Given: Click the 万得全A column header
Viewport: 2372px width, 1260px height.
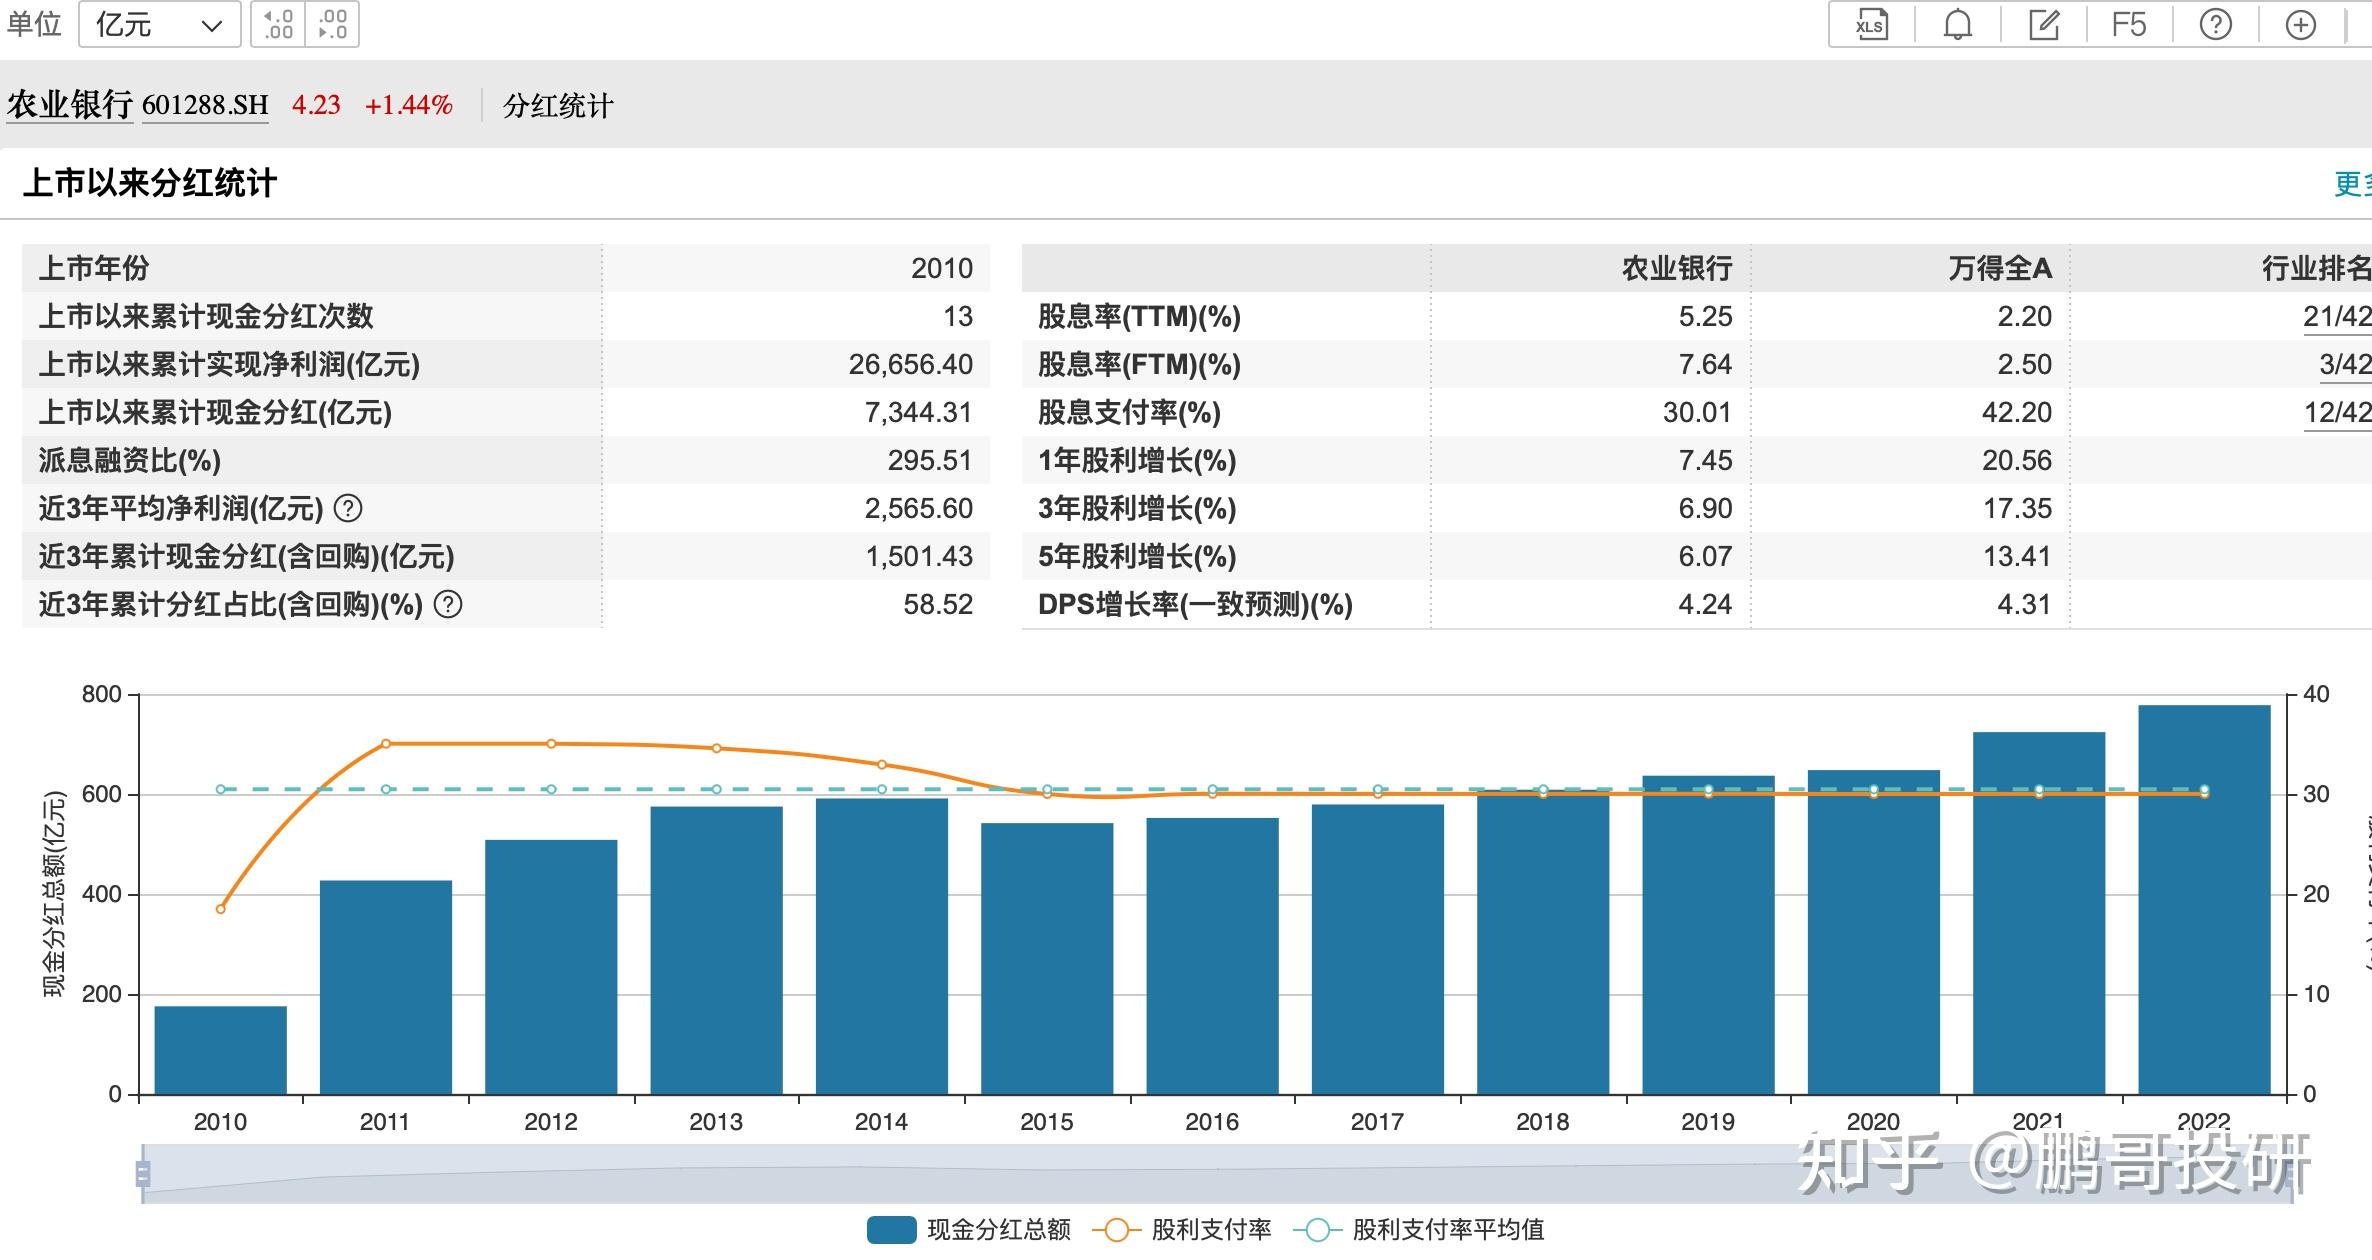Looking at the screenshot, I should (x=2000, y=268).
